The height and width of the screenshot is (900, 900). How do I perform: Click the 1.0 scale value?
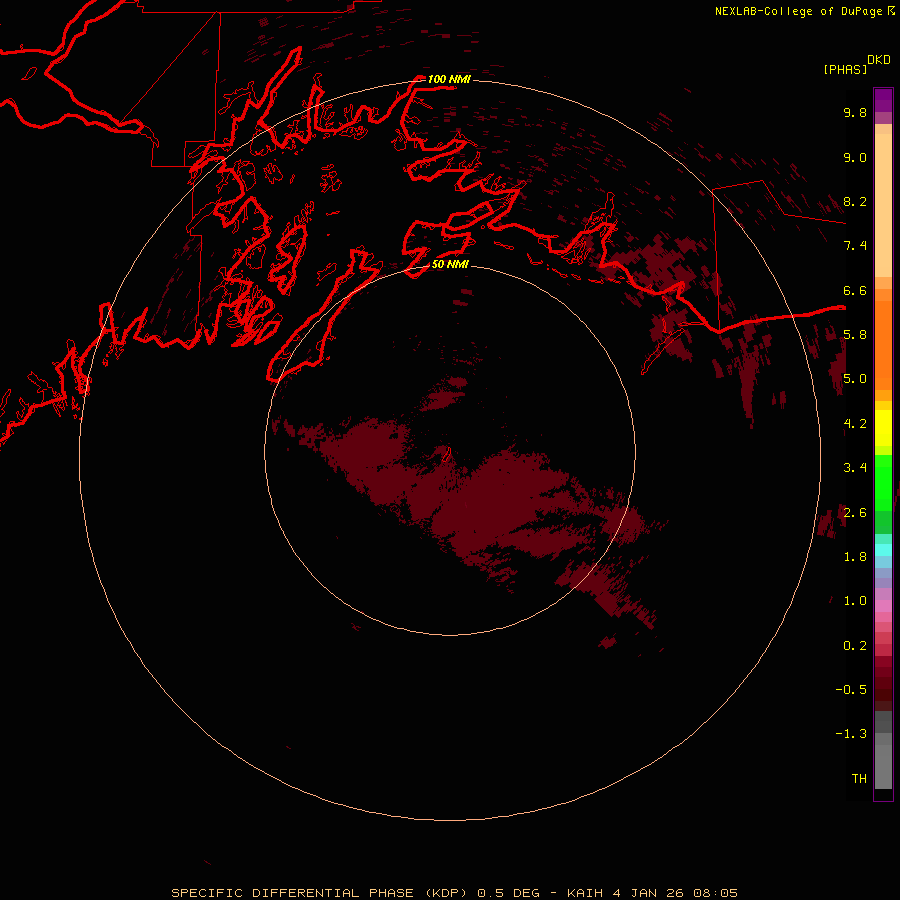pyautogui.click(x=855, y=601)
